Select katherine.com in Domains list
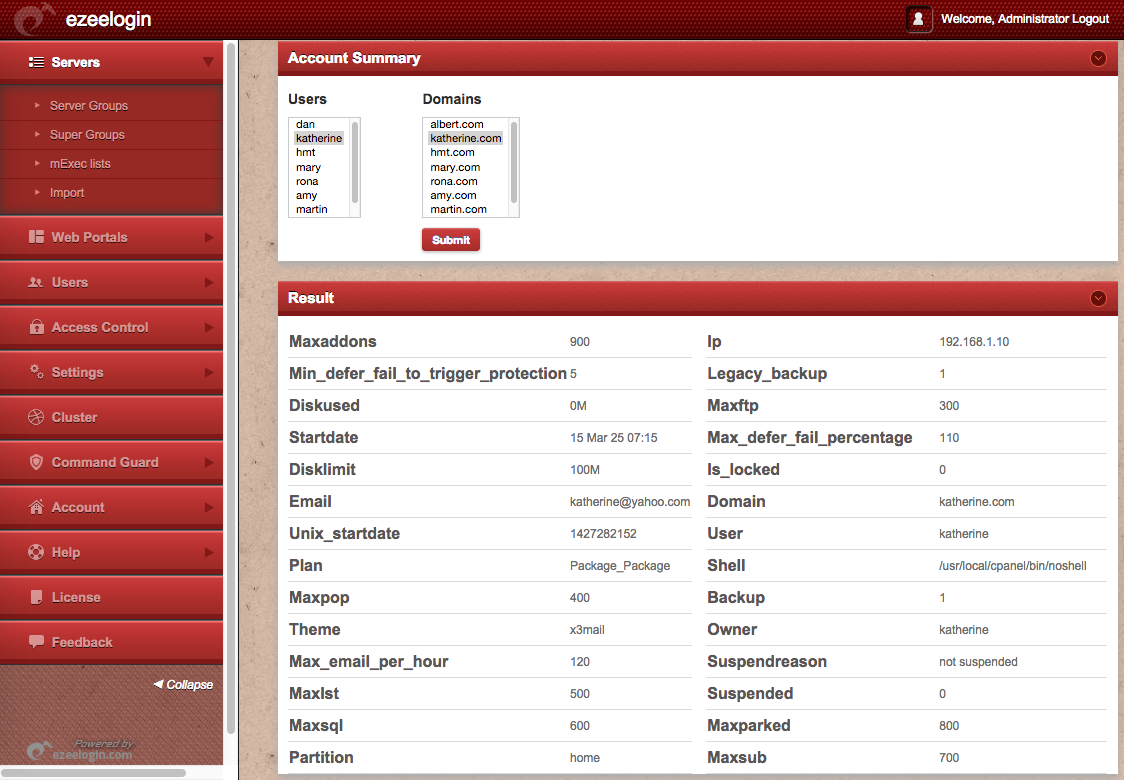The width and height of the screenshot is (1124, 780). [466, 138]
